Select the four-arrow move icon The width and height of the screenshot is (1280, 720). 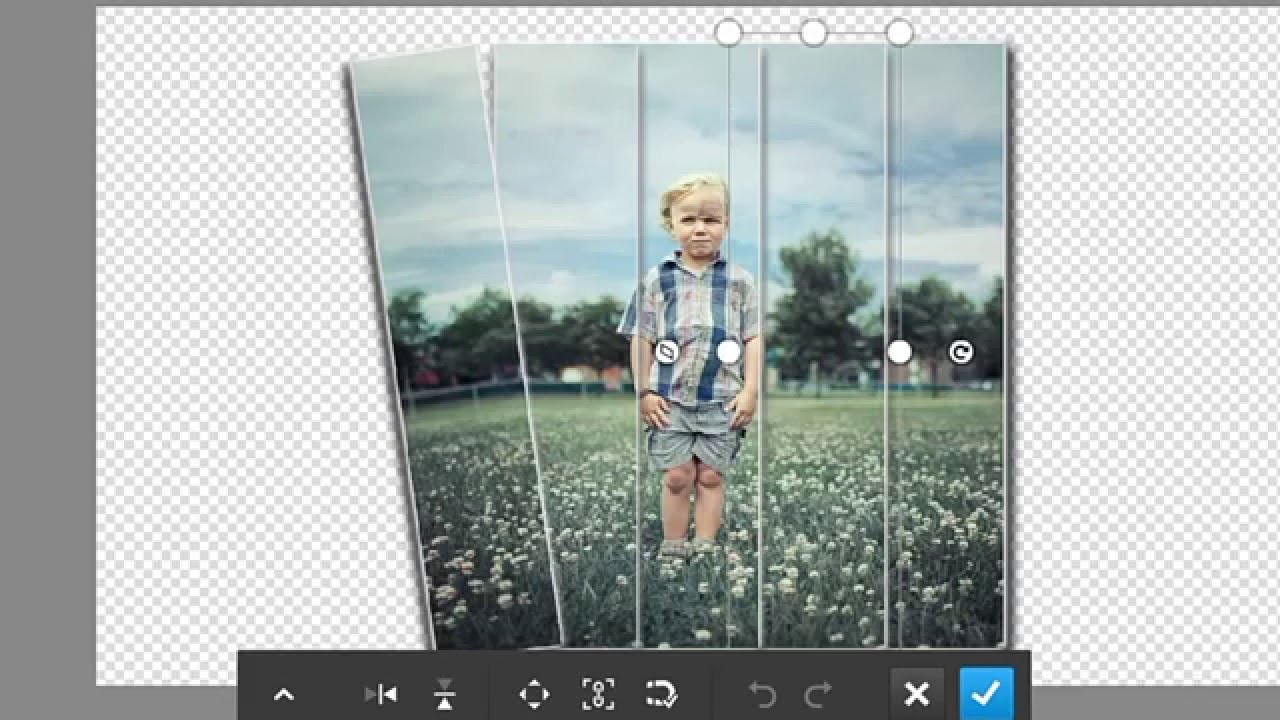pyautogui.click(x=534, y=694)
